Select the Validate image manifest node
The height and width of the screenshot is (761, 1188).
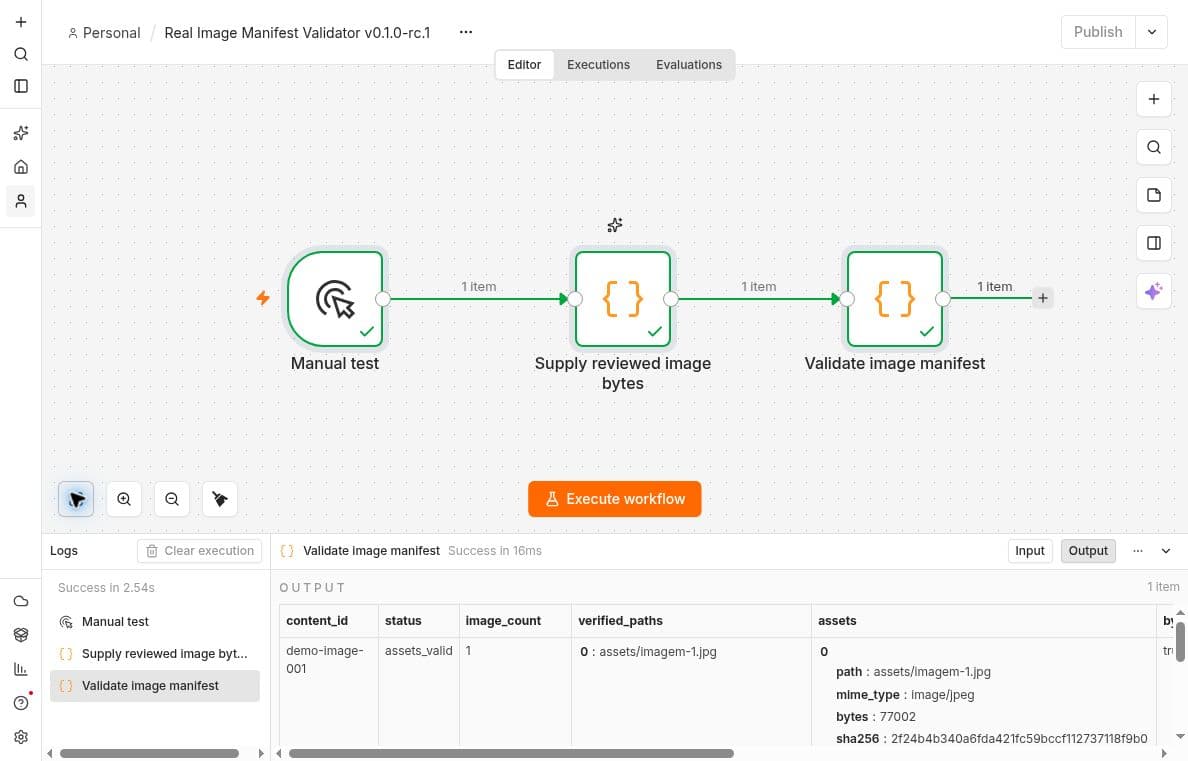click(895, 299)
